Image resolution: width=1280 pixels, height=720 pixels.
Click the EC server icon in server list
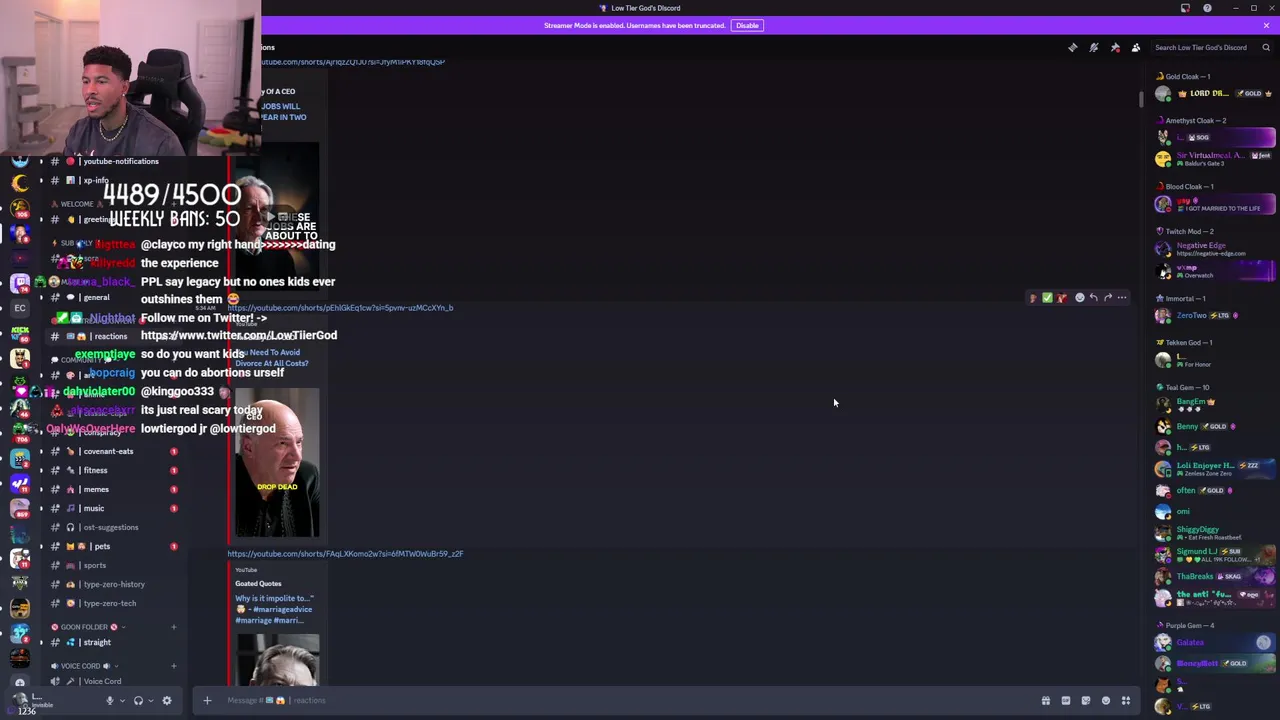click(x=19, y=307)
